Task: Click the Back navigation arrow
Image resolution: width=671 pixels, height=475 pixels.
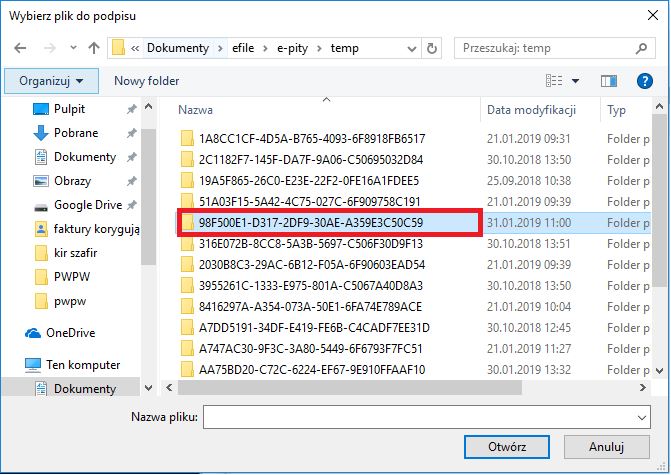Action: coord(20,47)
